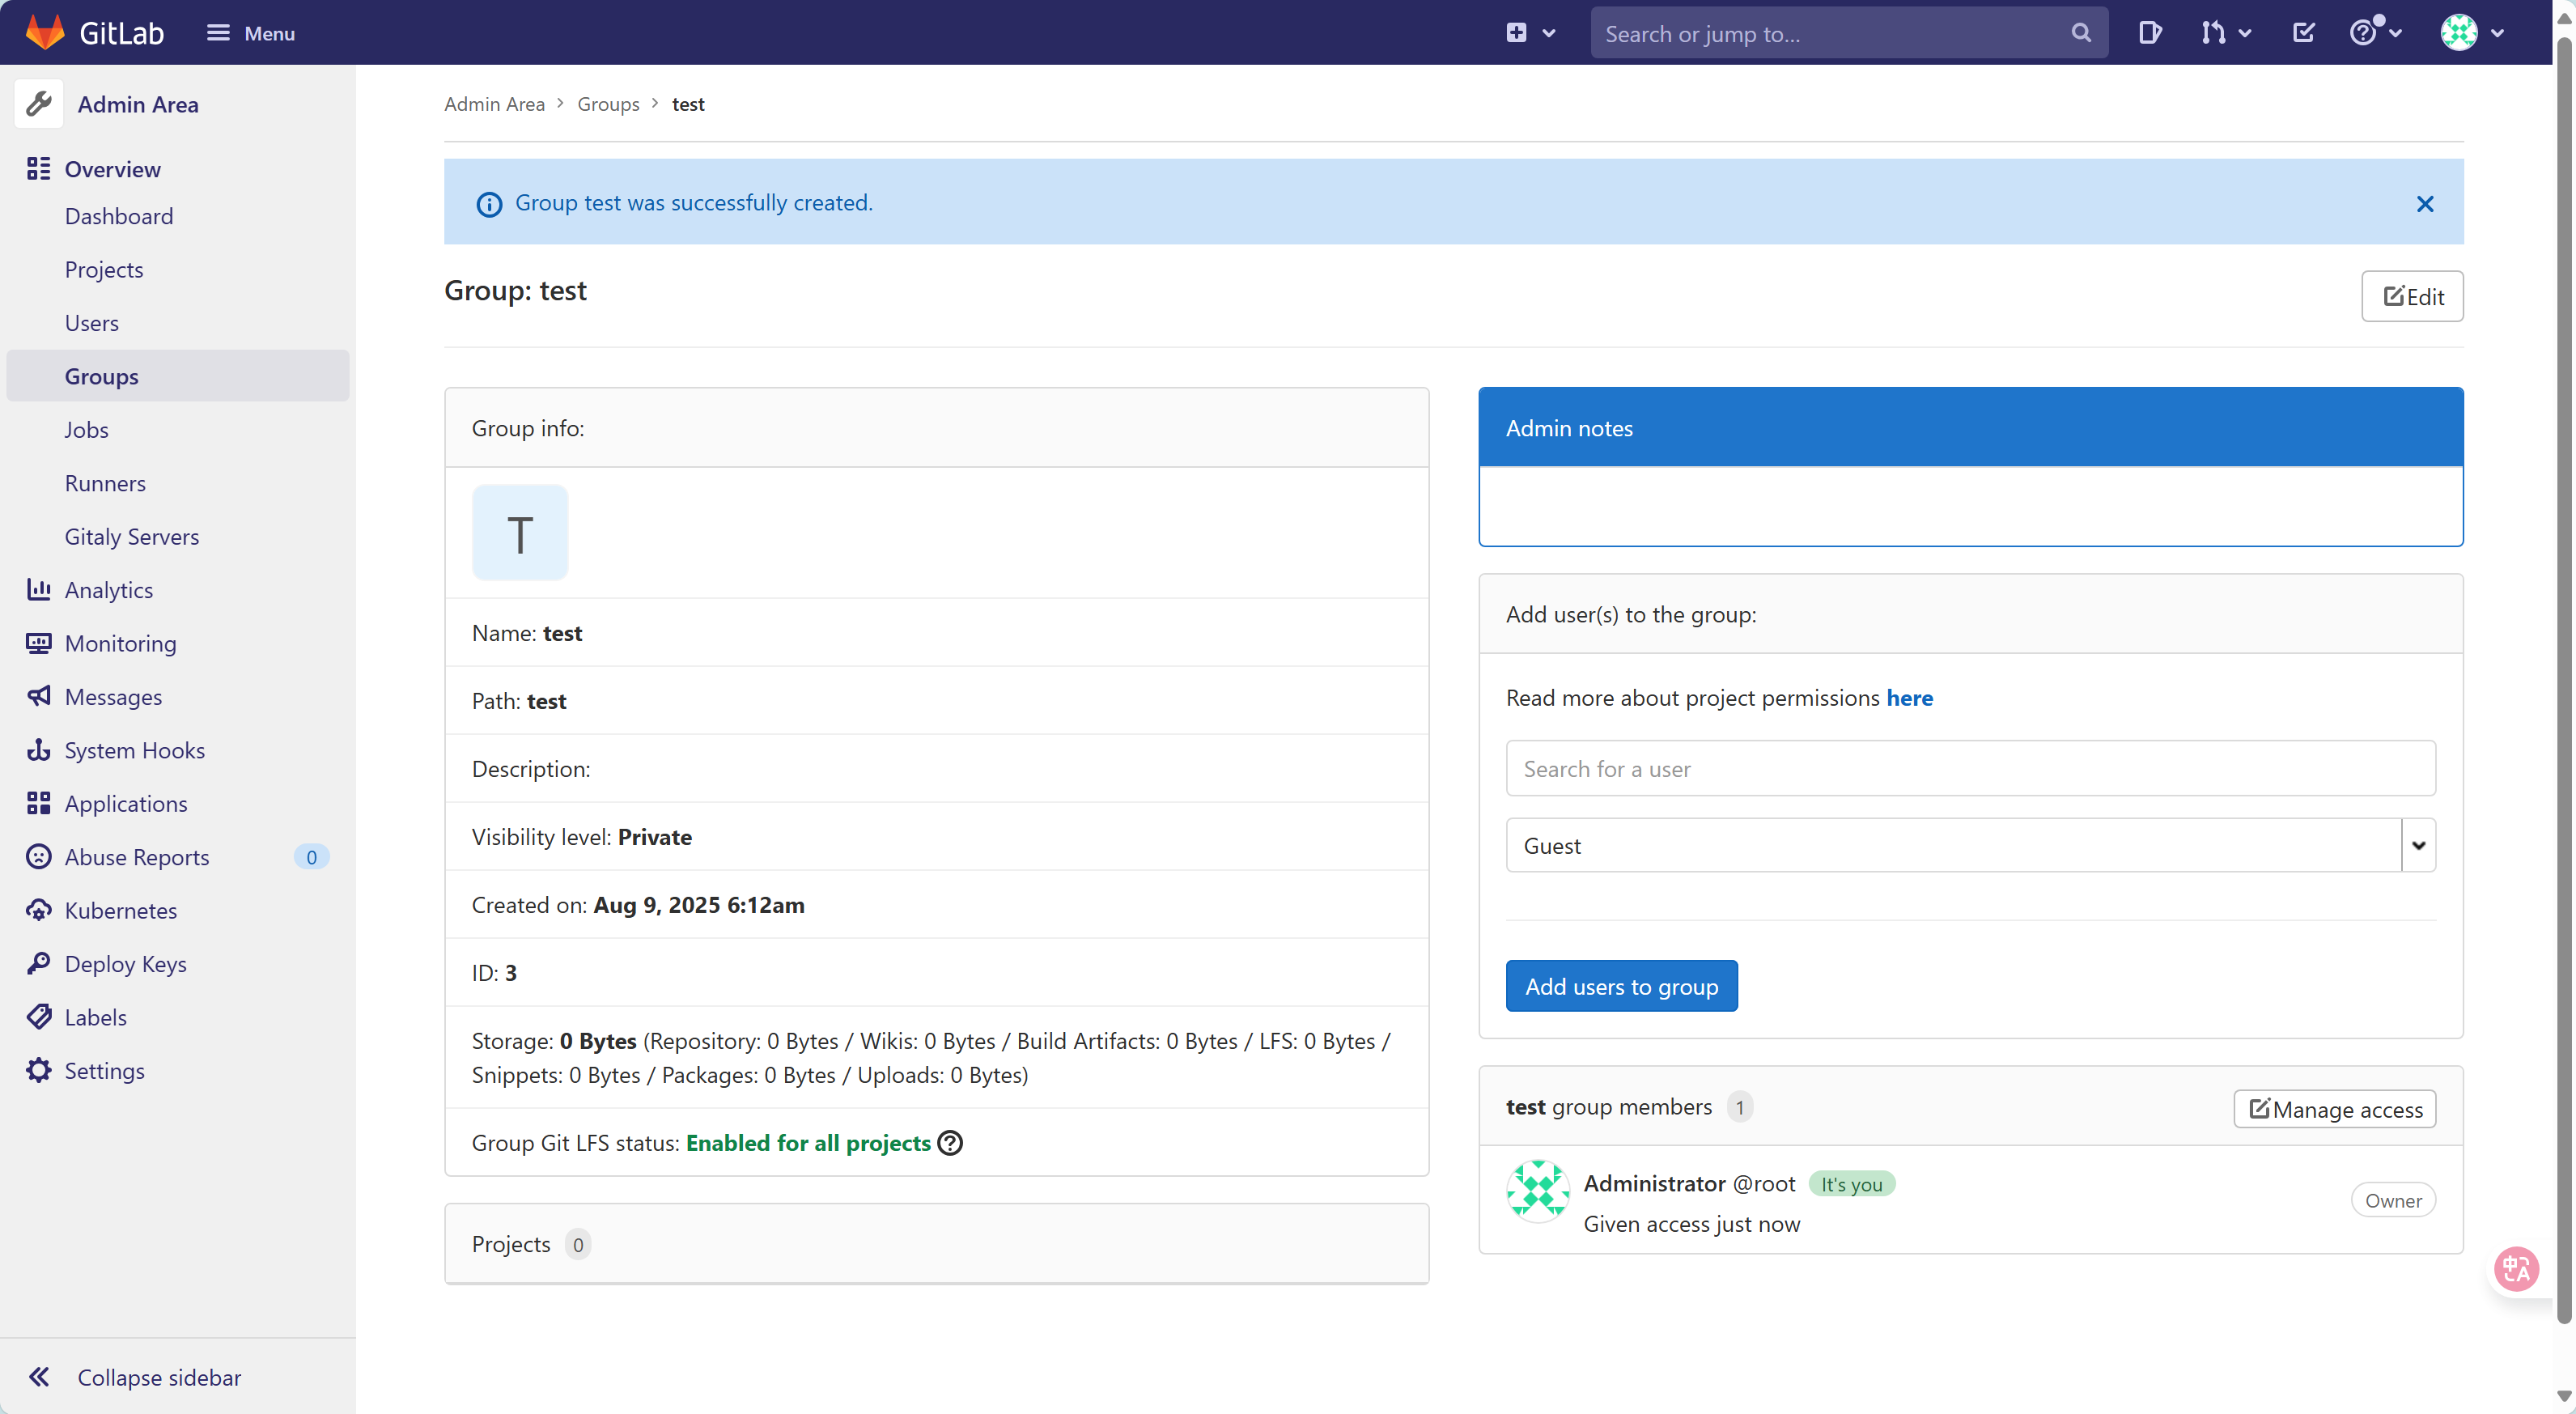The width and height of the screenshot is (2576, 1414).
Task: Collapse sidebar using double chevron icon
Action: point(38,1377)
